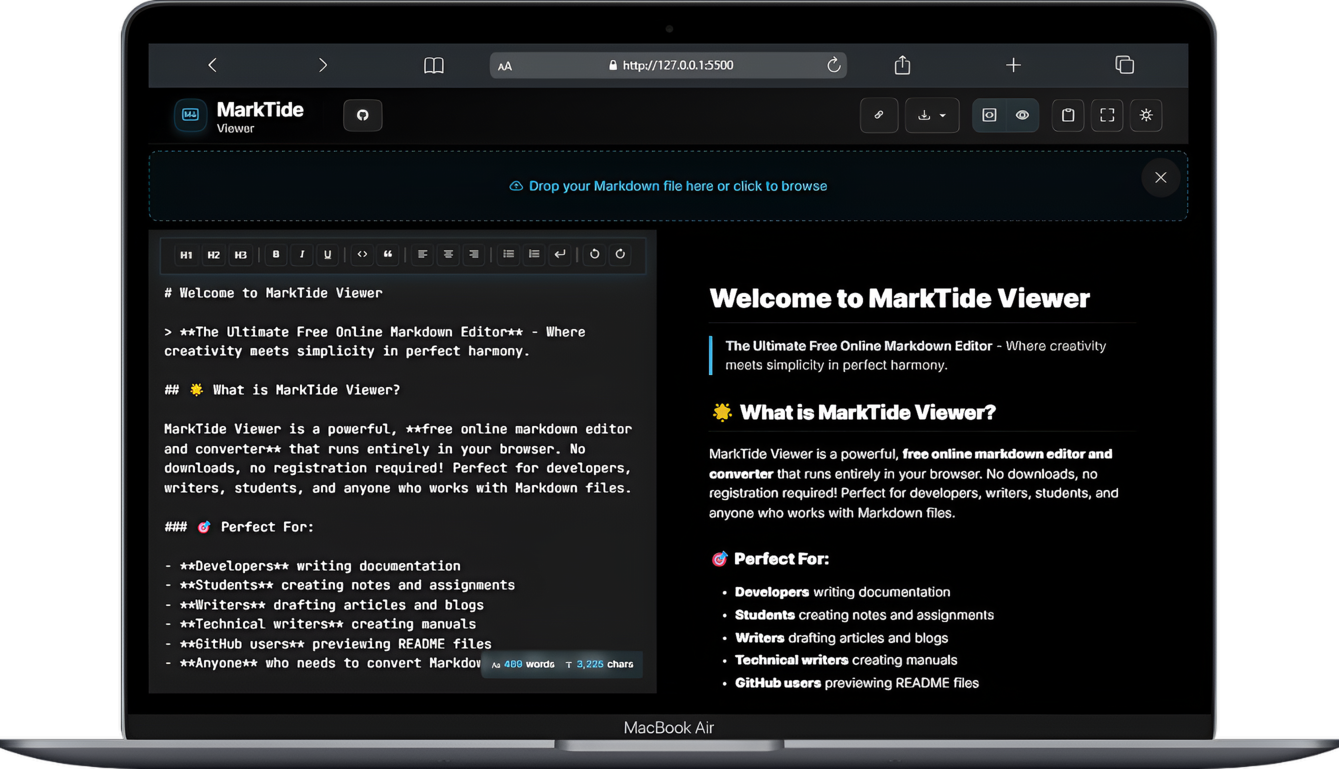Viewport: 1339px width, 769px height.
Task: Undo the last edit in toolbar
Action: [594, 255]
